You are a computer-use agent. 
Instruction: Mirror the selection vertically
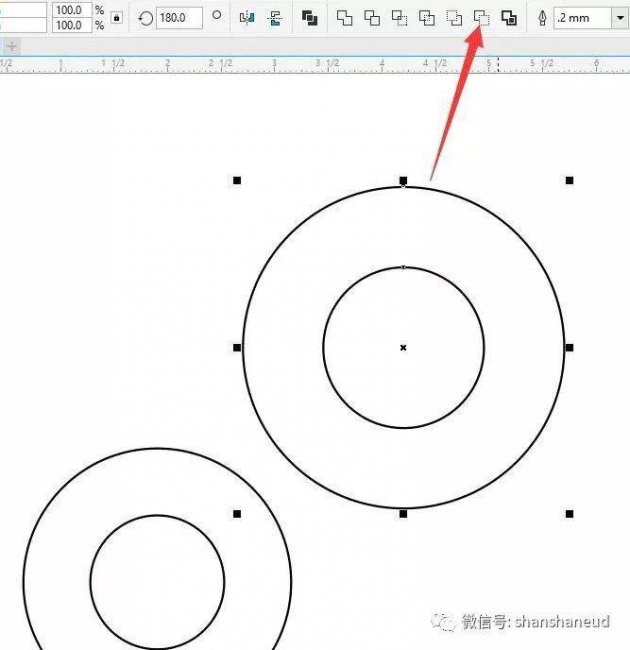275,18
